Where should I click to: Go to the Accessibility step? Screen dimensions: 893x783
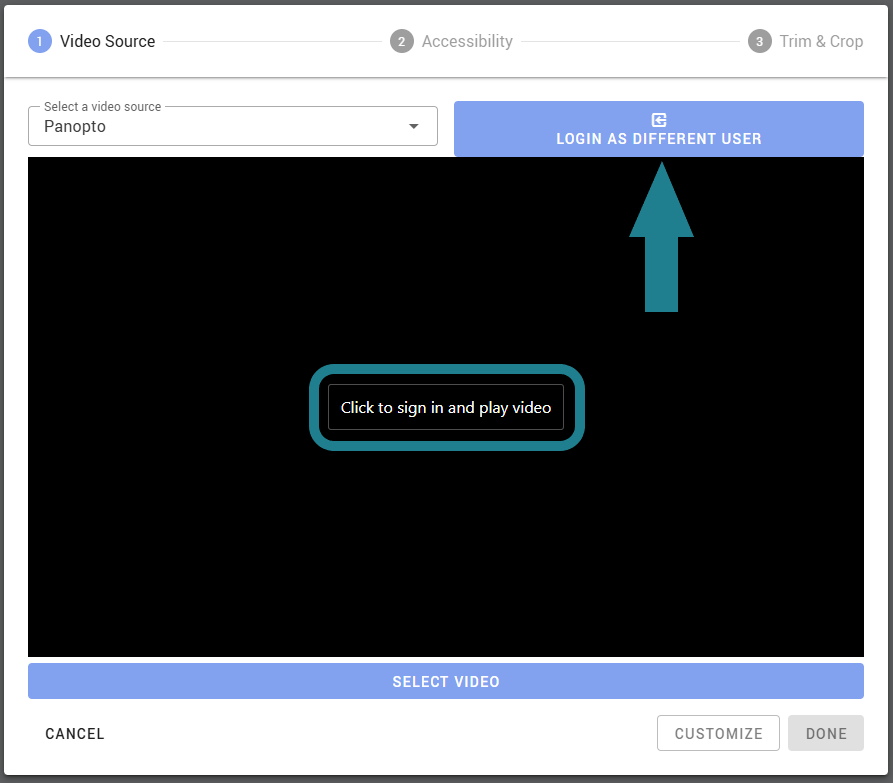(x=452, y=41)
